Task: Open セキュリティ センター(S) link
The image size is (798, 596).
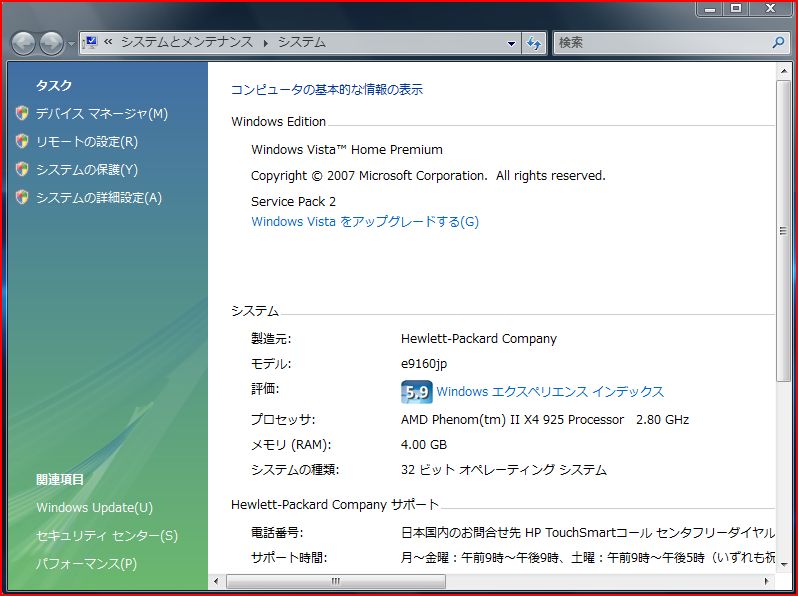Action: click(x=107, y=535)
